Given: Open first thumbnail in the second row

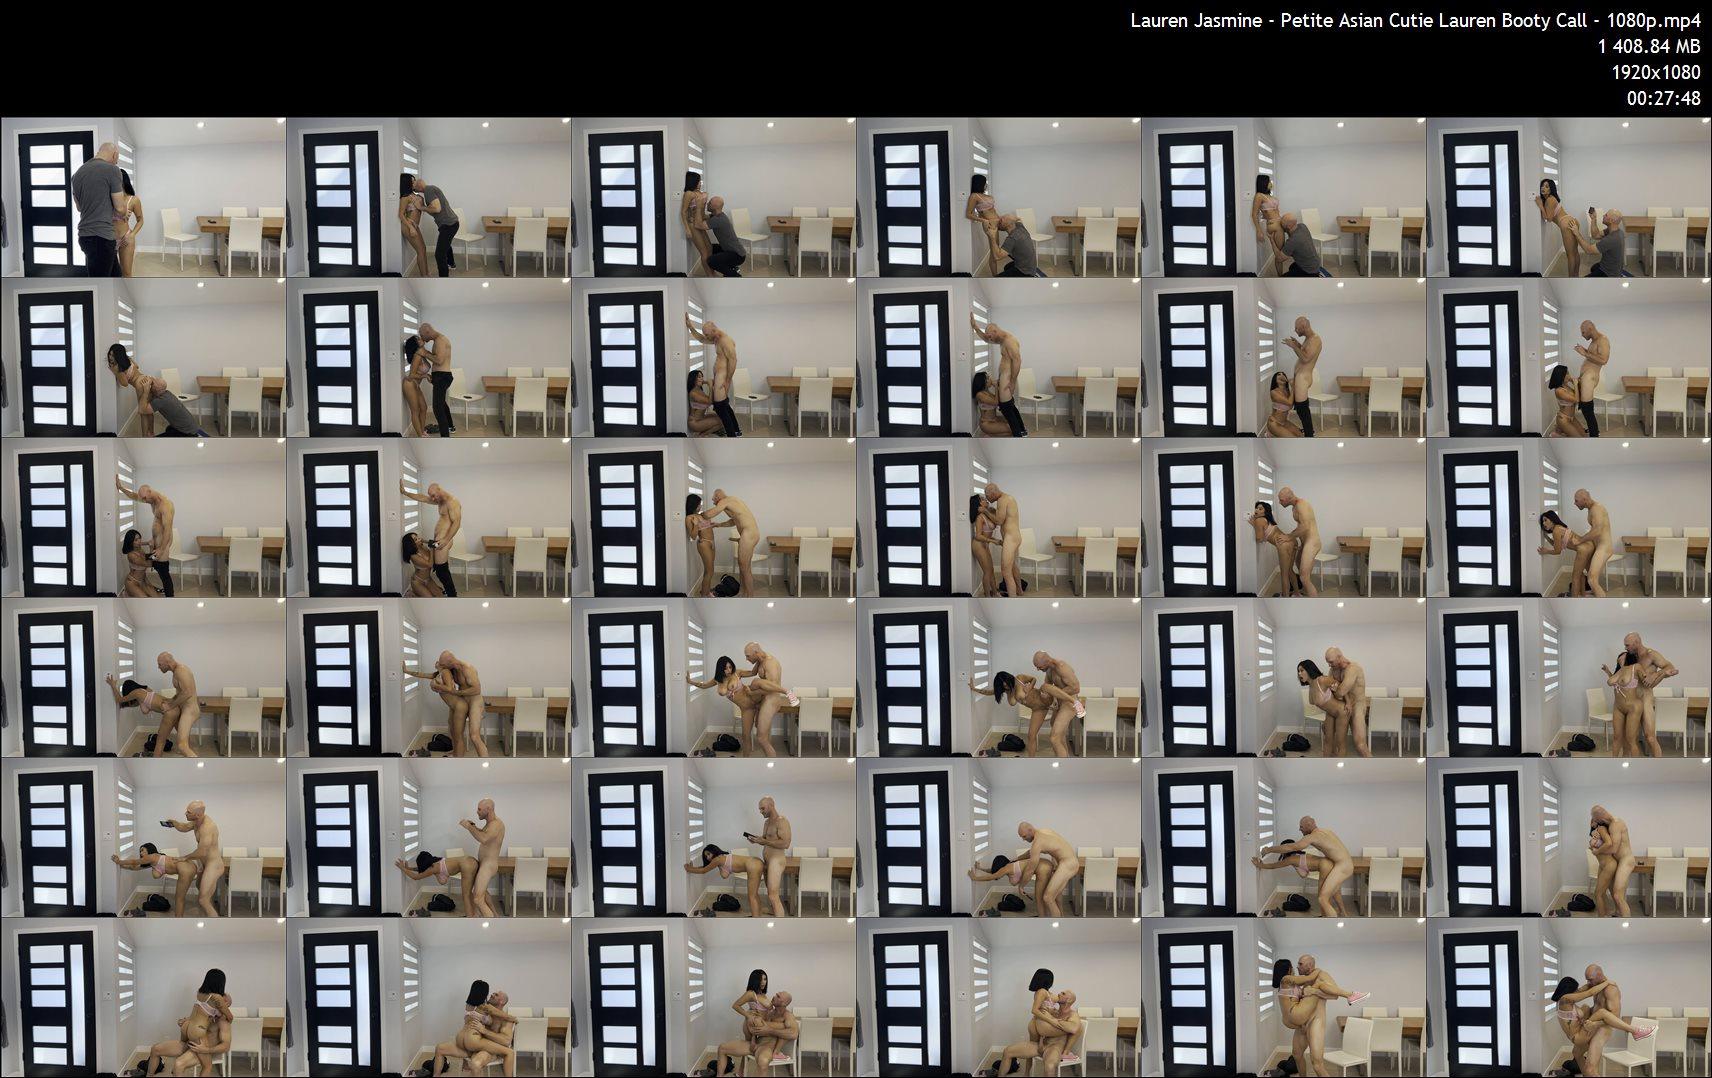Looking at the screenshot, I should click(143, 357).
